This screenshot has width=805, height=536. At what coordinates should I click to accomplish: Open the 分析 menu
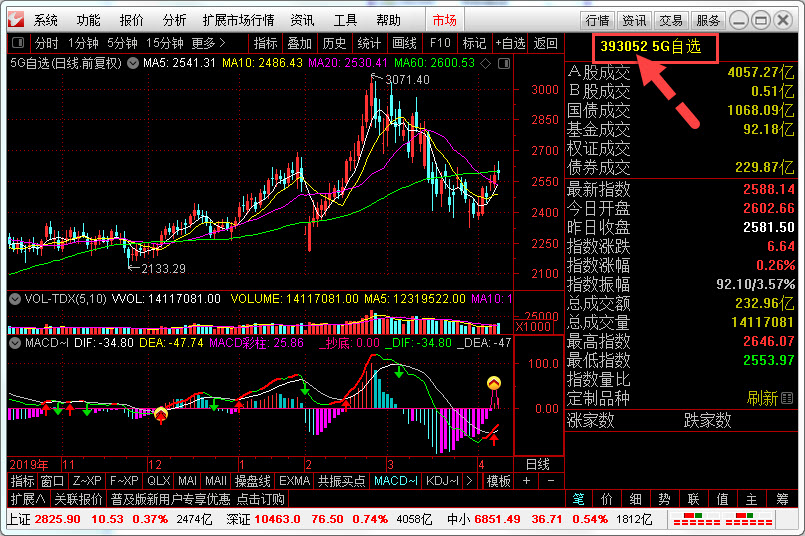tap(174, 21)
